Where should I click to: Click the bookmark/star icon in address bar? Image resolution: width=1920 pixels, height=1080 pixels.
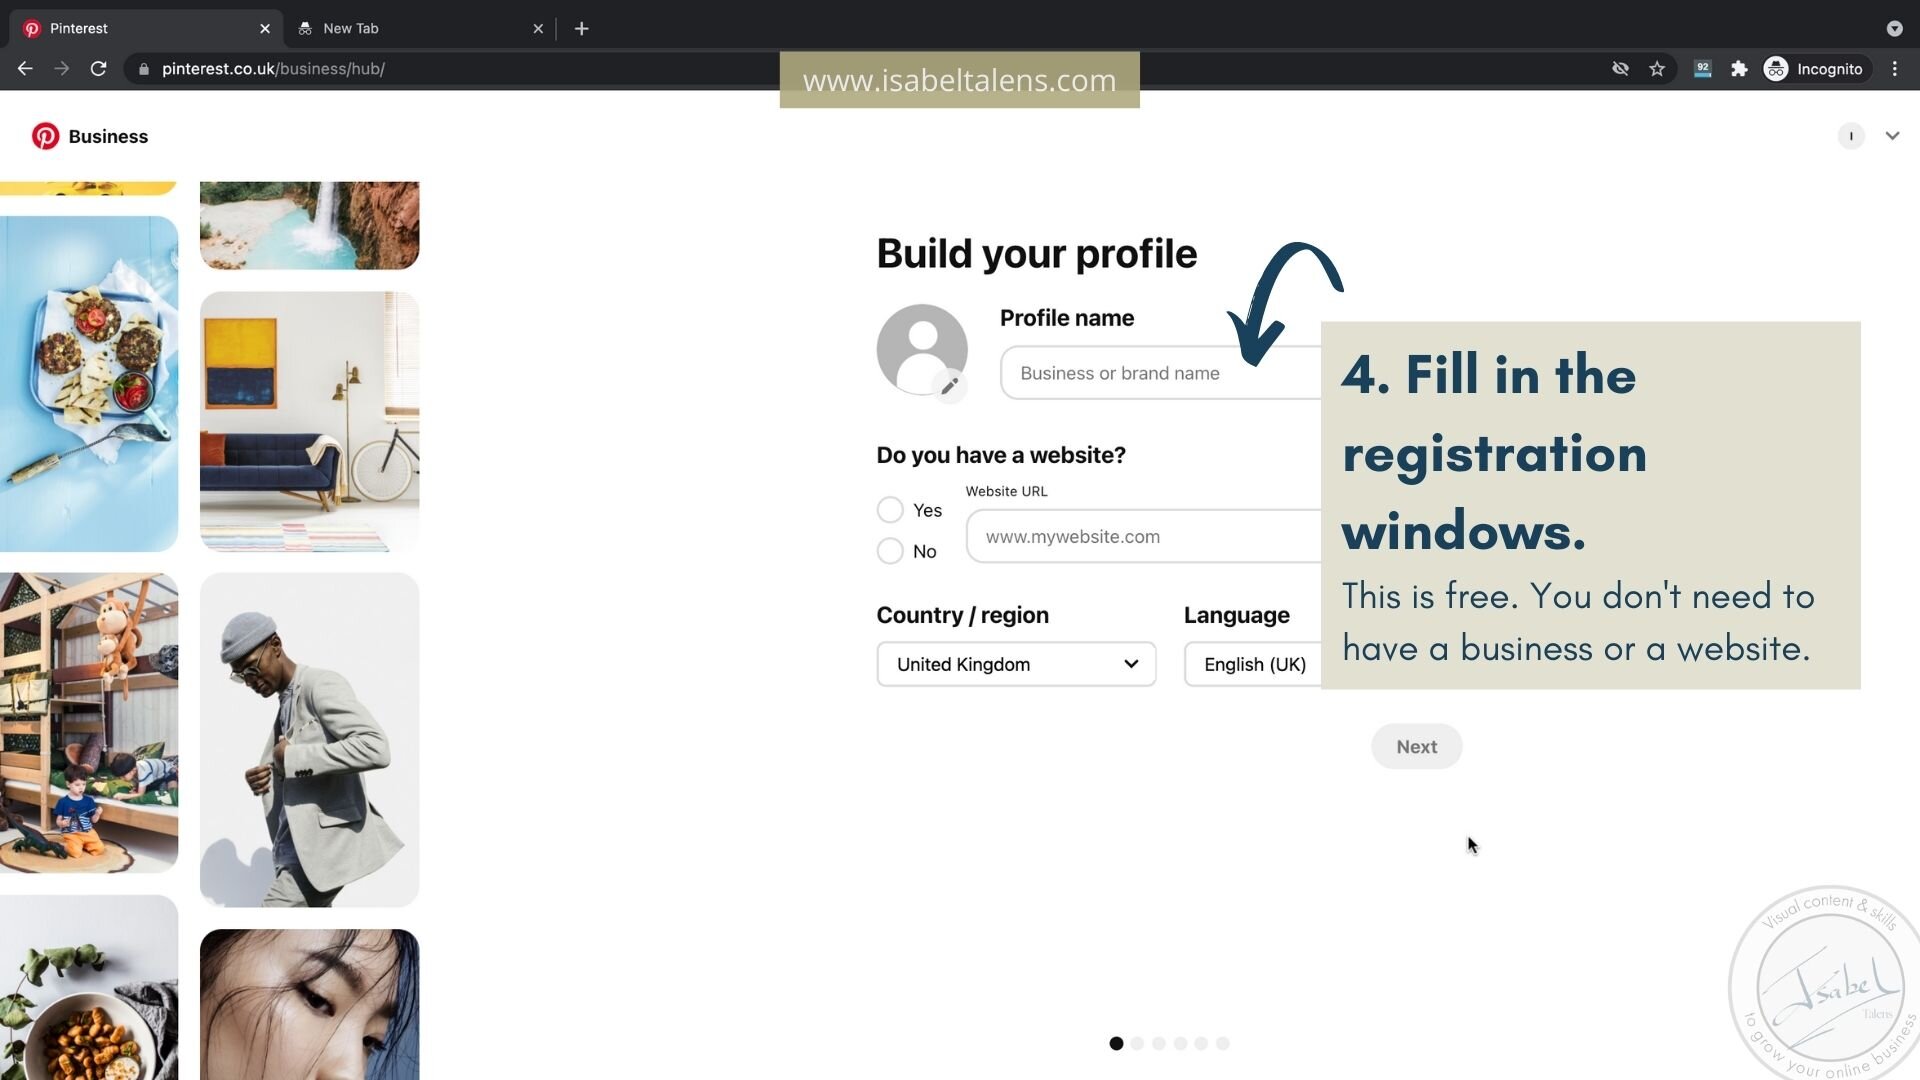point(1659,69)
